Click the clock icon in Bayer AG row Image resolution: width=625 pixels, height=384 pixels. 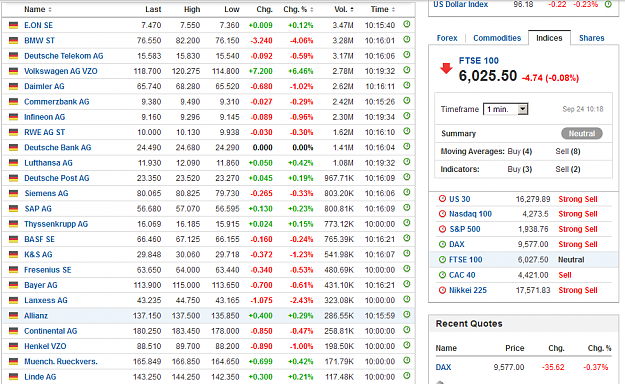[x=407, y=284]
